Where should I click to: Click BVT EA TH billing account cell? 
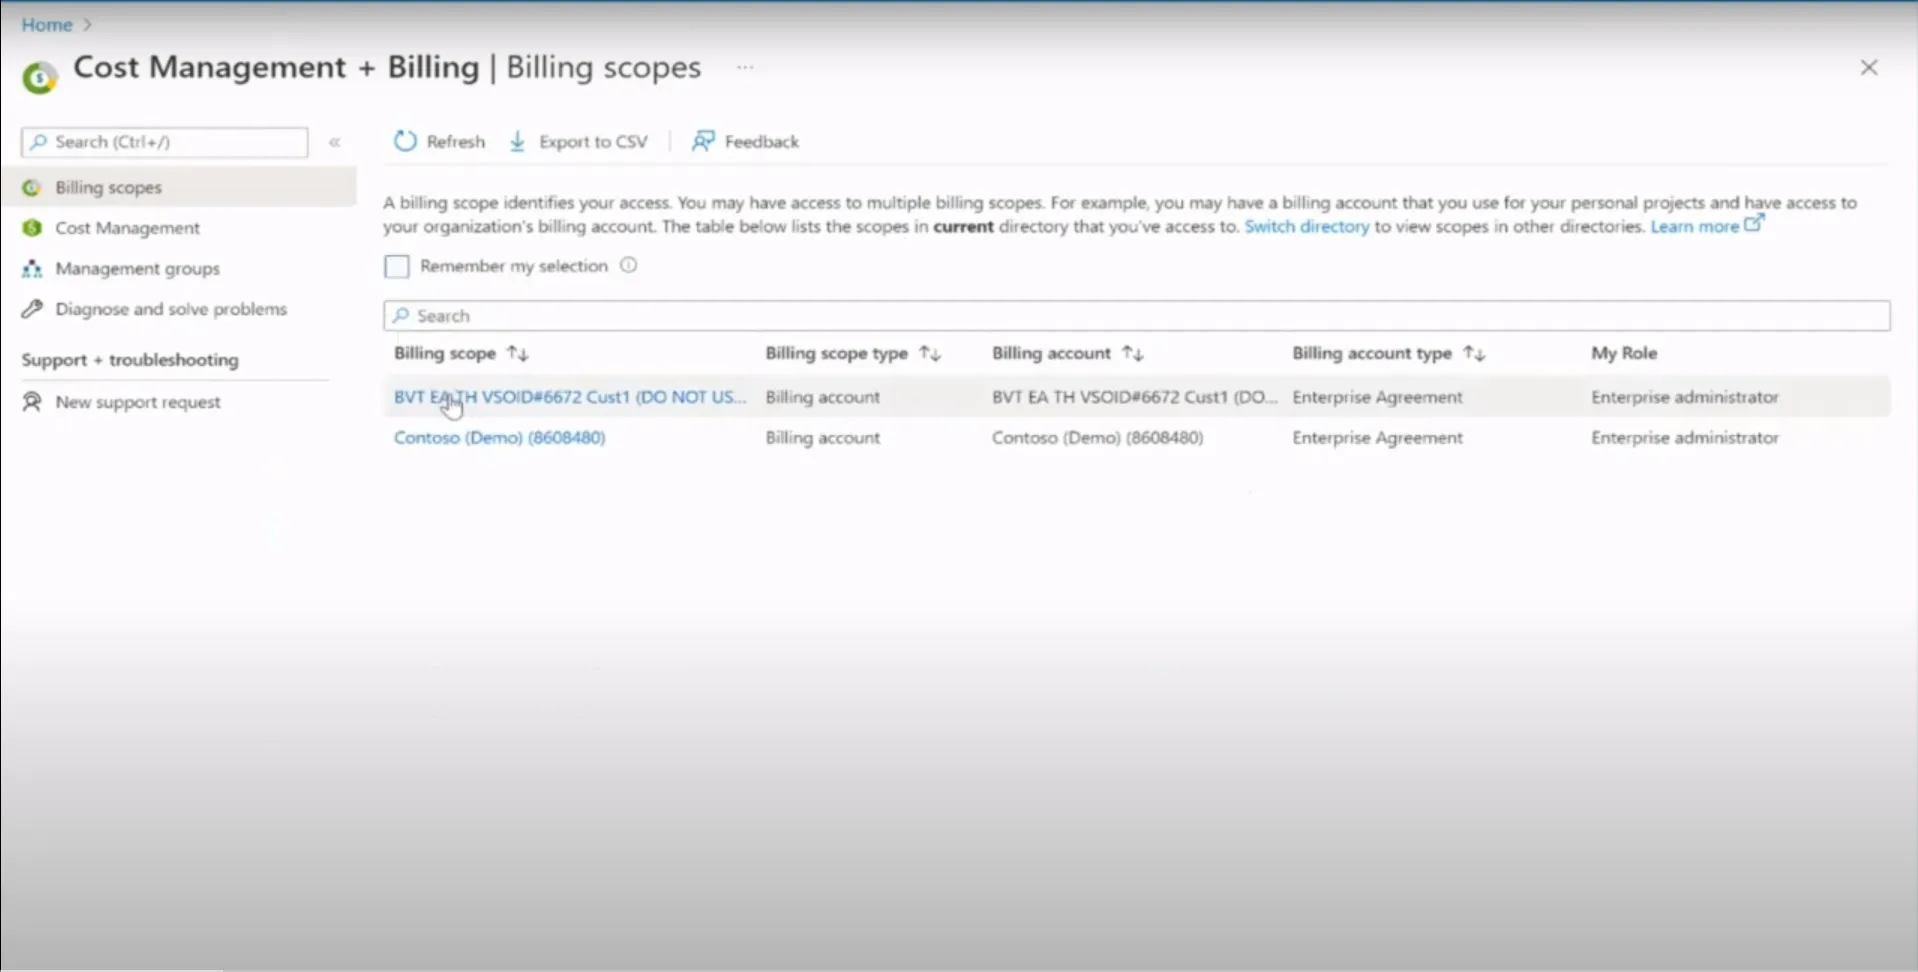(1135, 397)
